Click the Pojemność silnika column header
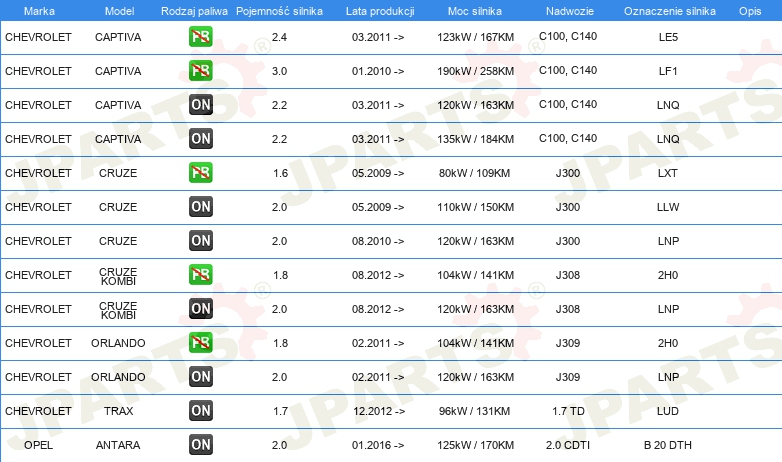Viewport: 782px width, 462px height. coord(279,11)
